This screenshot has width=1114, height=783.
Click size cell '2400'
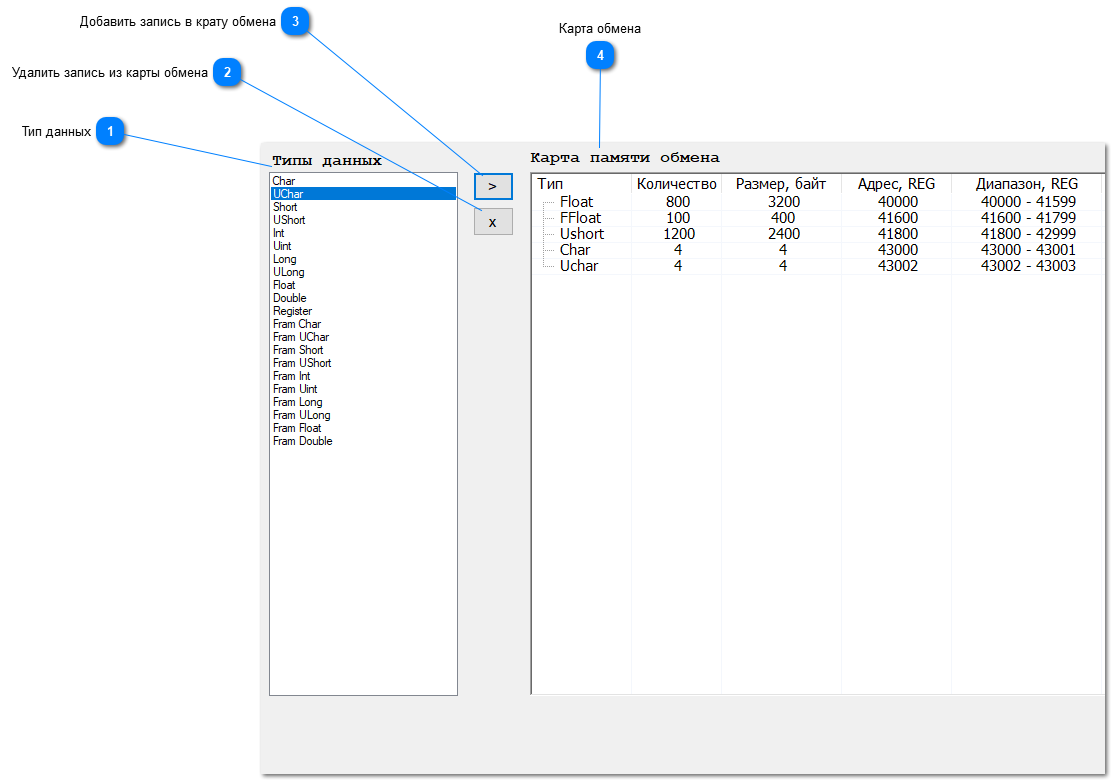(x=784, y=234)
